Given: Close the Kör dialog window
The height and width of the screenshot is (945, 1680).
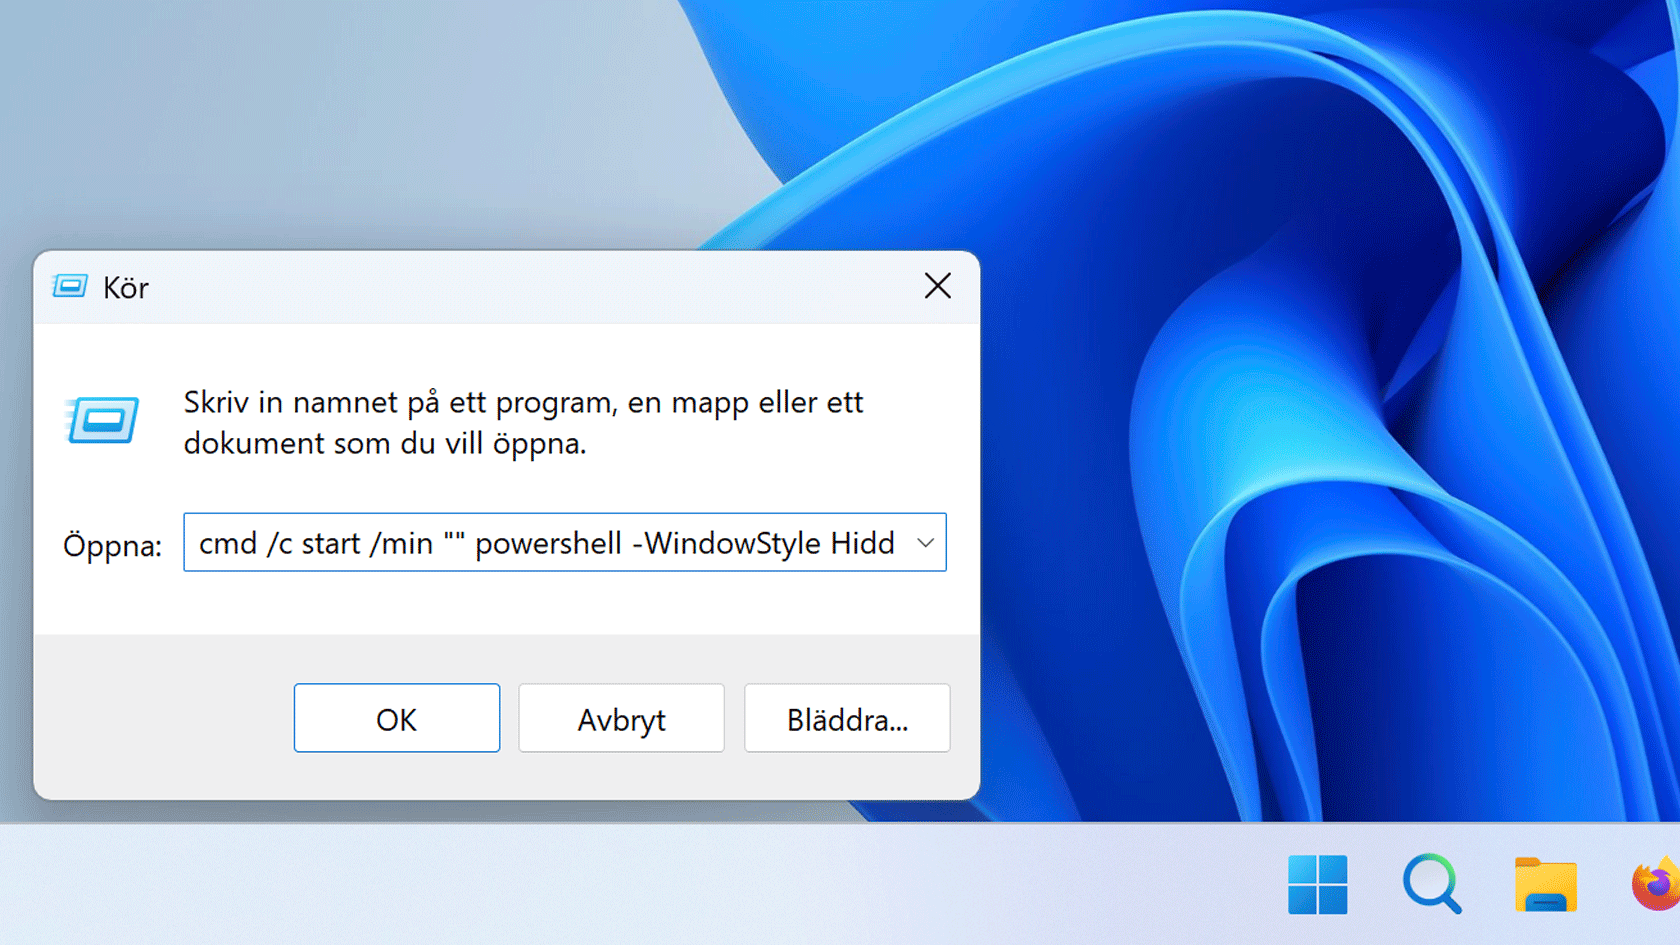Looking at the screenshot, I should pyautogui.click(x=938, y=286).
